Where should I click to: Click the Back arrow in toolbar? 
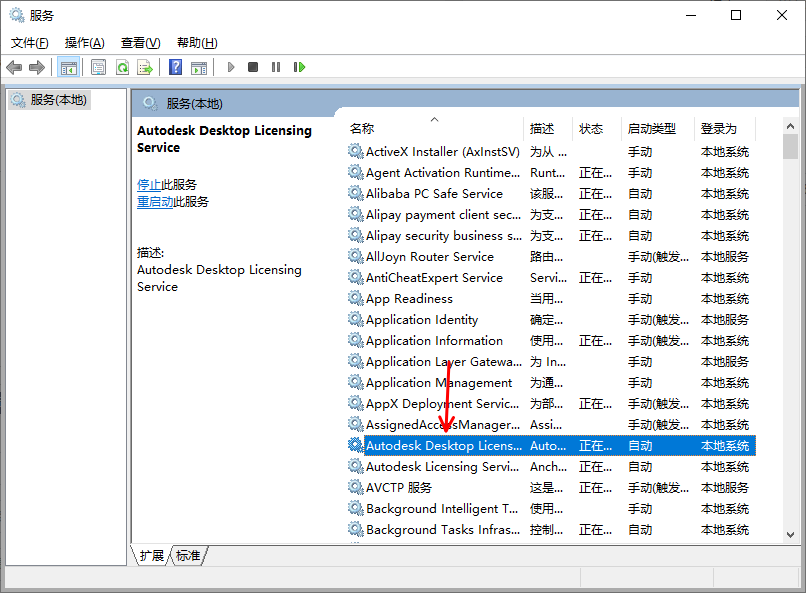[14, 67]
